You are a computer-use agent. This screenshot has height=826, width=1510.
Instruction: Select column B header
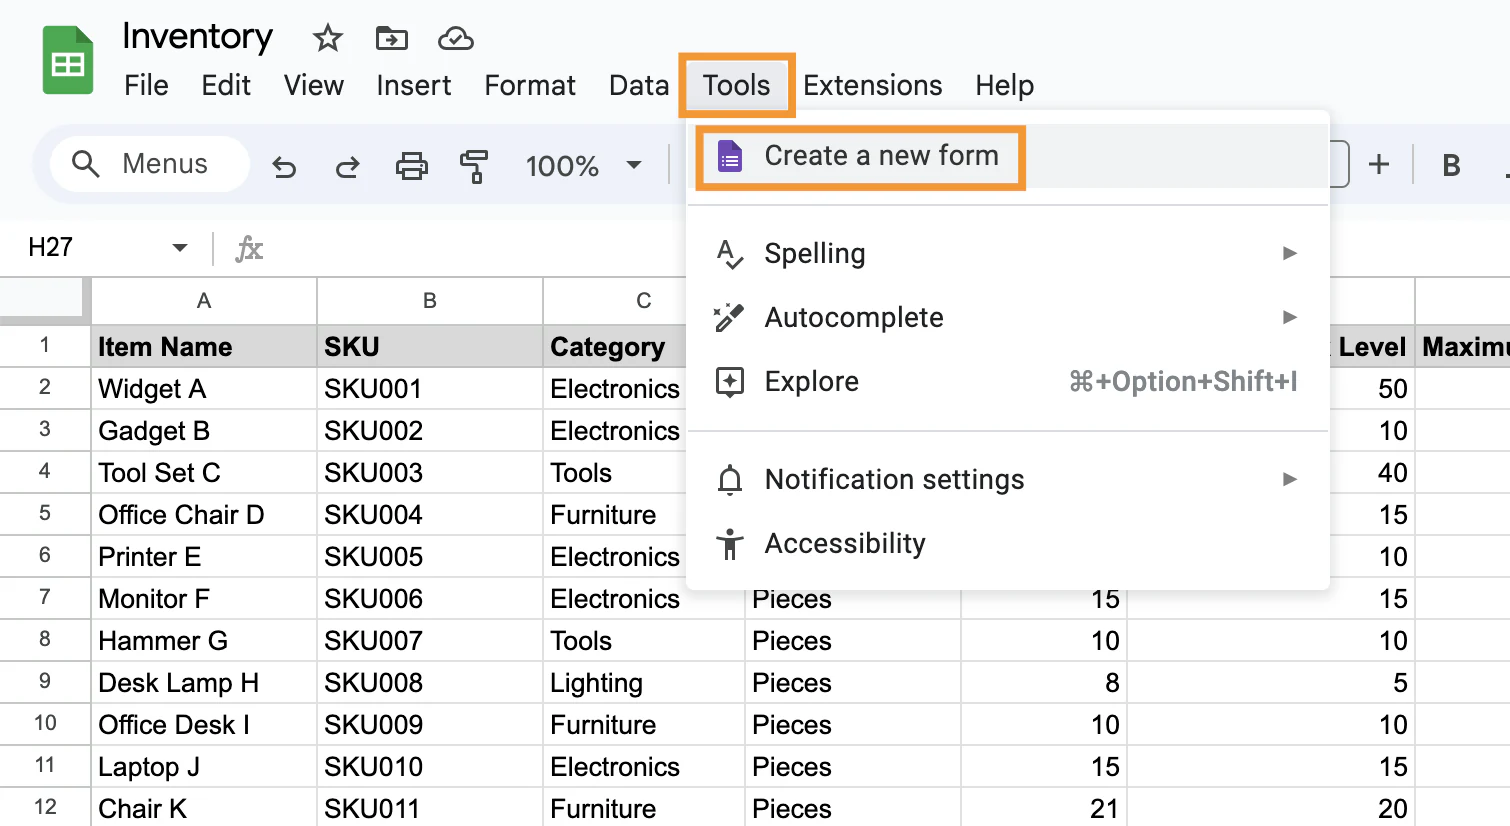click(x=430, y=301)
